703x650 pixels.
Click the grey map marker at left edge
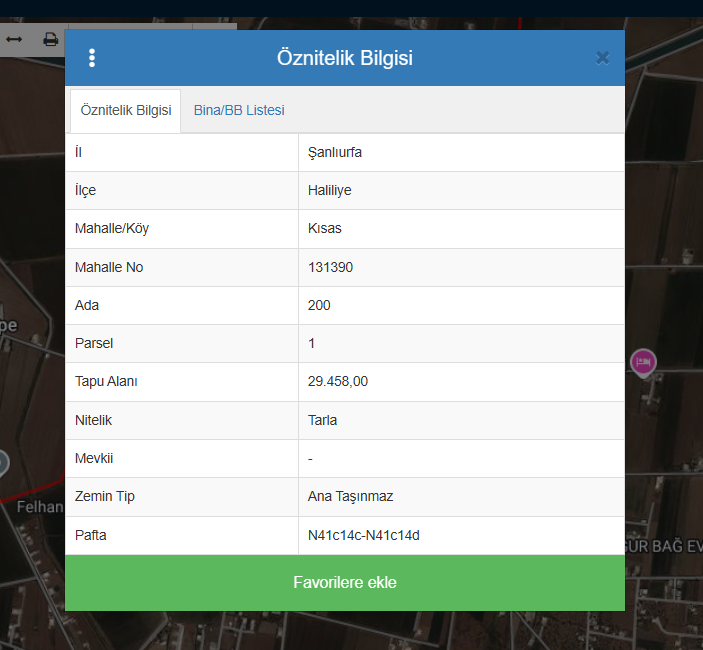2,462
